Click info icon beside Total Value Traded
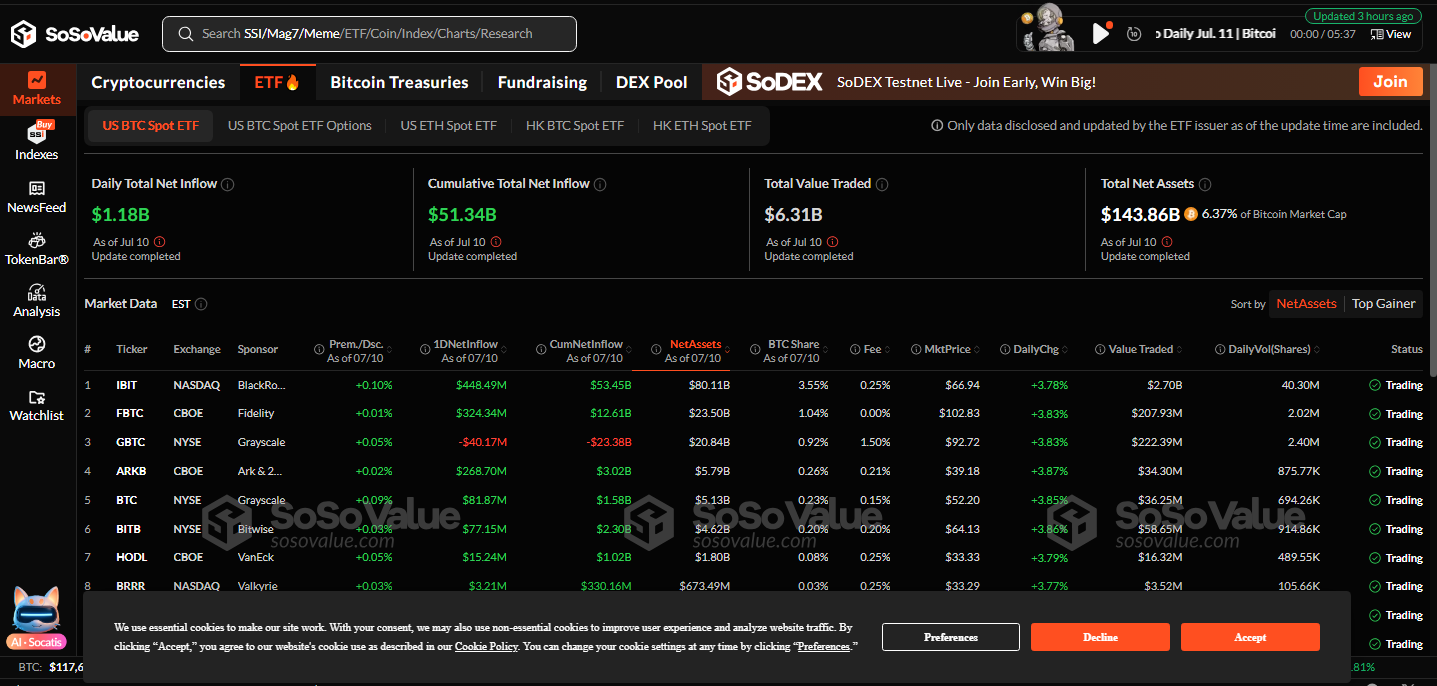1437x686 pixels. pyautogui.click(x=882, y=184)
